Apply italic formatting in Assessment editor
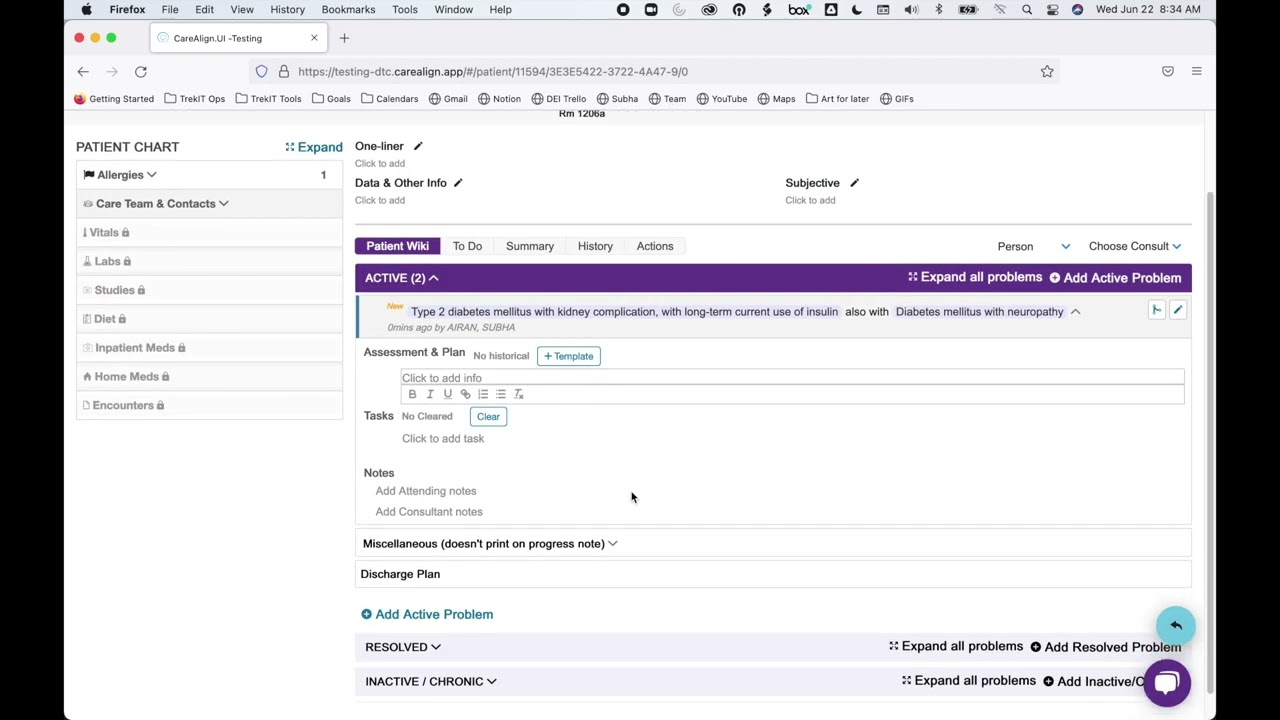Image resolution: width=1280 pixels, height=720 pixels. click(430, 394)
